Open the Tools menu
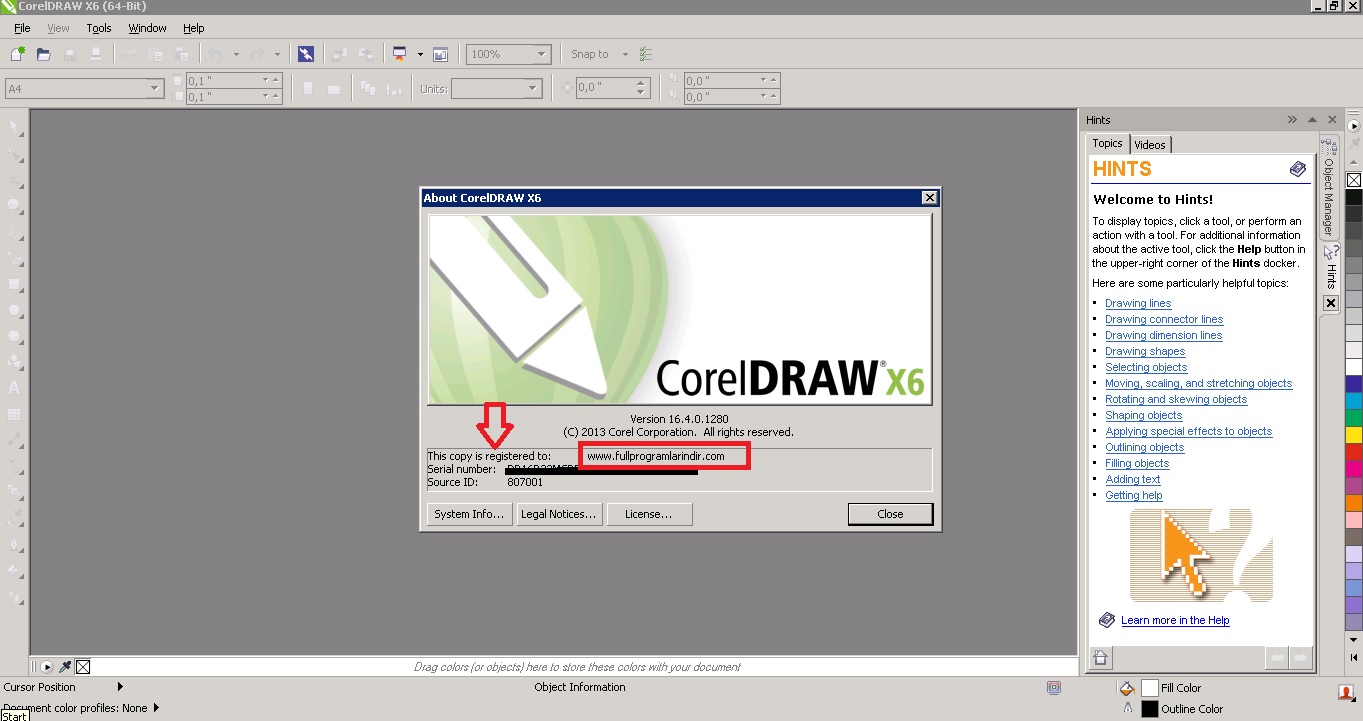Viewport: 1363px width, 721px height. click(x=99, y=28)
